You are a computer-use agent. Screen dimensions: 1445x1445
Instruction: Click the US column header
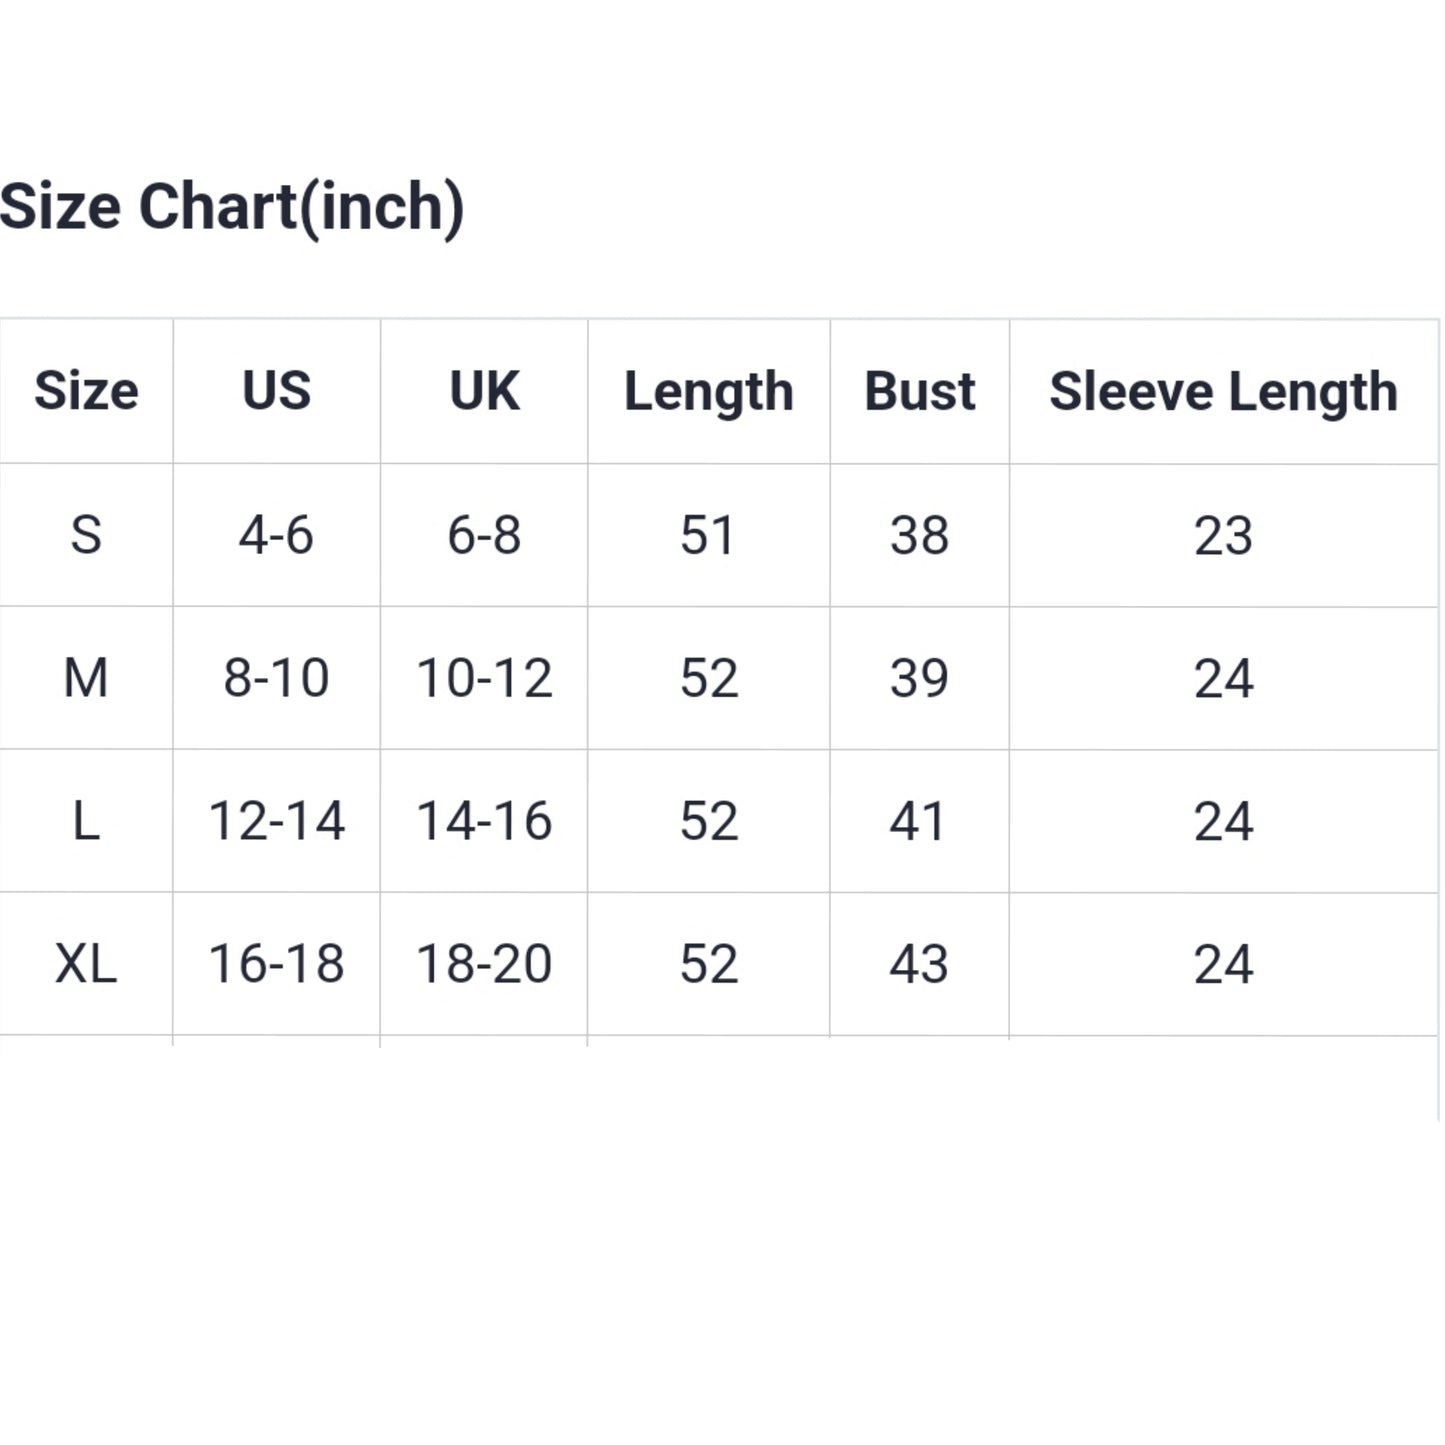[276, 391]
